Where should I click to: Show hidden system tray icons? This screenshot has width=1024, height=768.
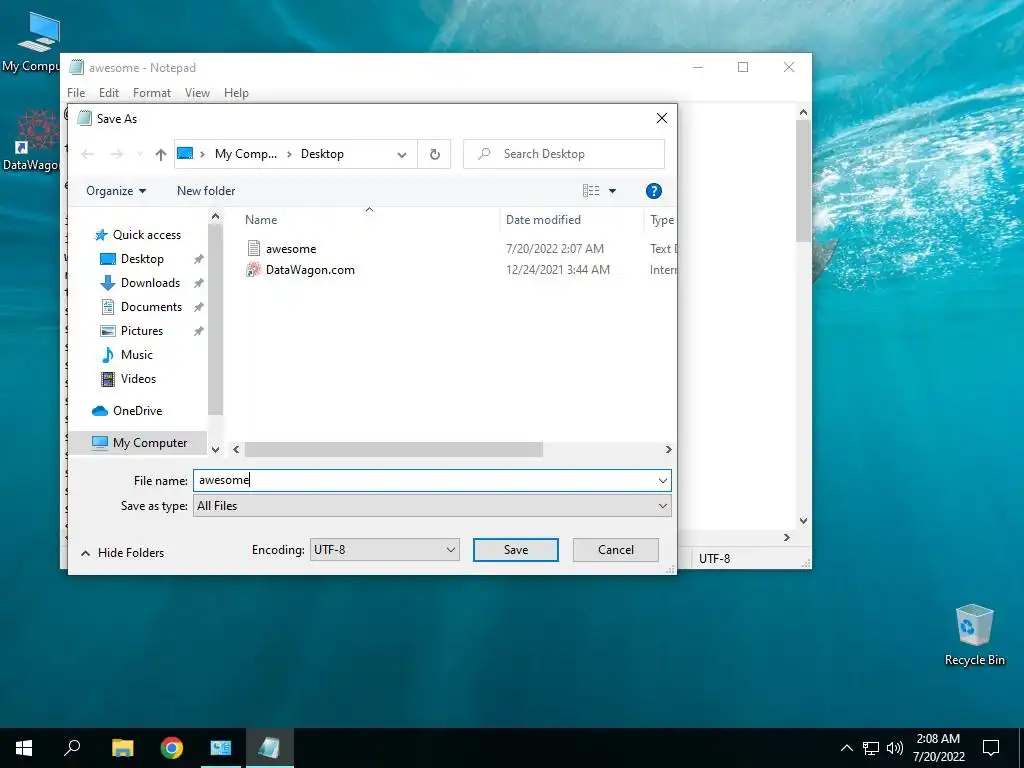coord(846,748)
